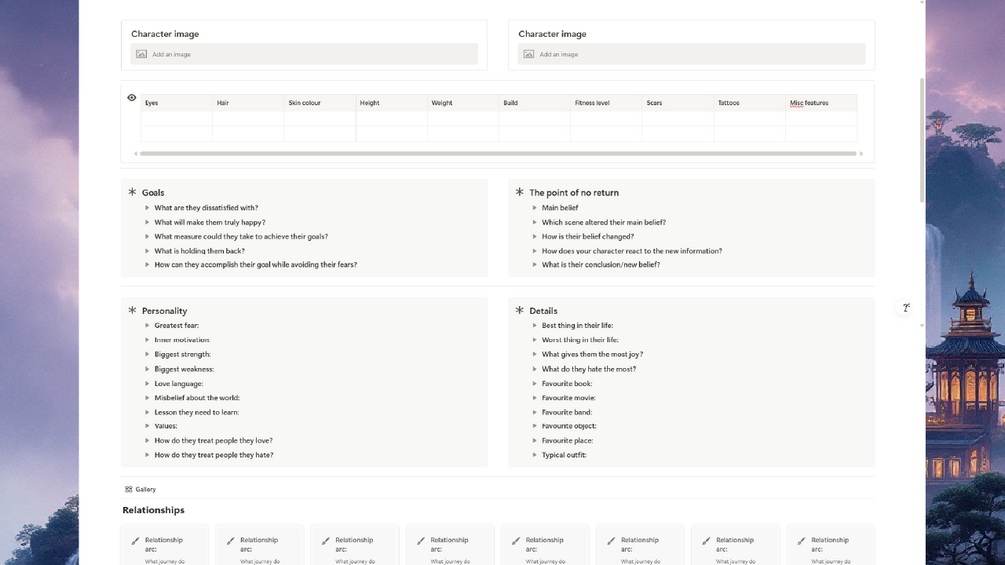Open the Gallery view tab
The width and height of the screenshot is (1005, 565).
point(140,490)
